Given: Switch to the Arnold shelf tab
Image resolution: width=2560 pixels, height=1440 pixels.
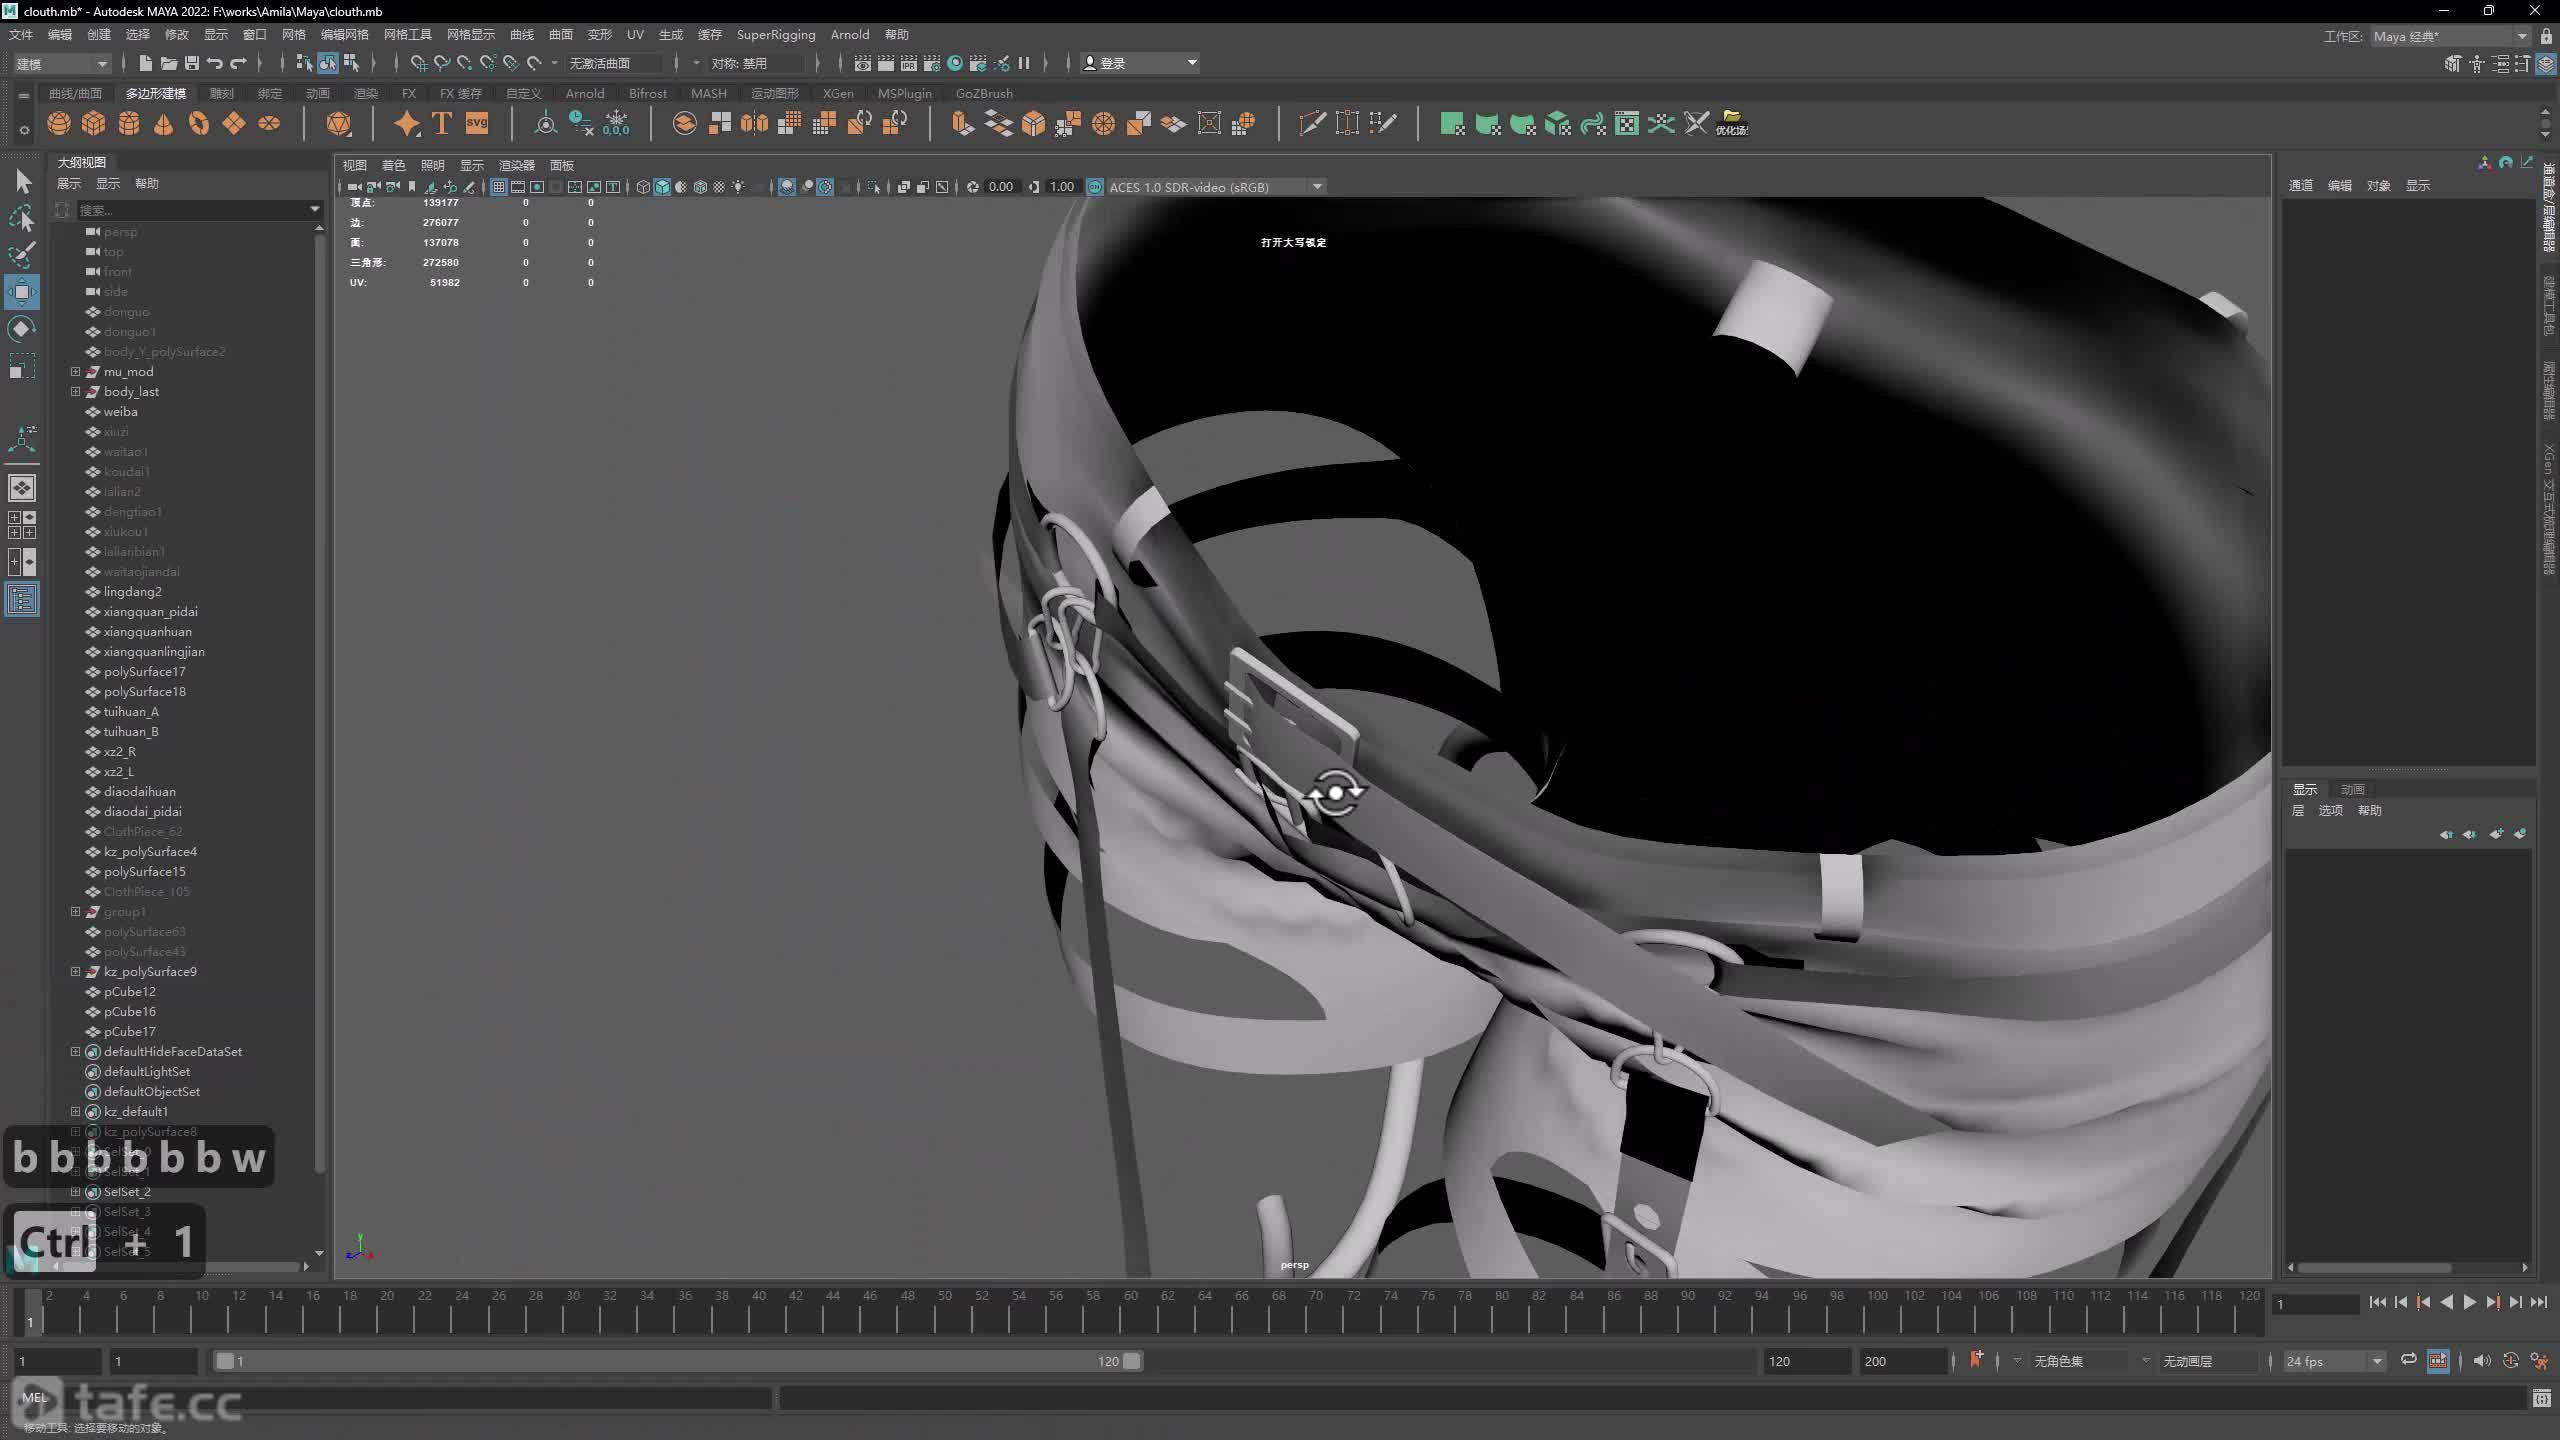Looking at the screenshot, I should (x=585, y=93).
